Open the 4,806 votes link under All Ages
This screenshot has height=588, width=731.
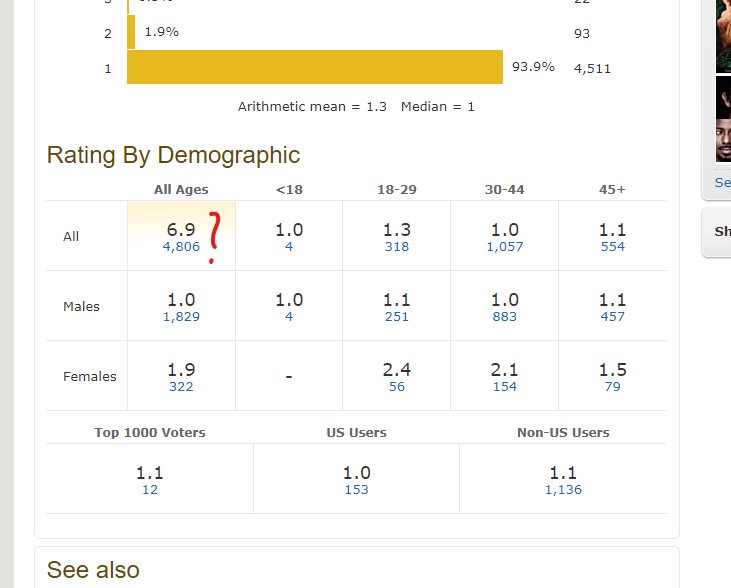tap(181, 246)
